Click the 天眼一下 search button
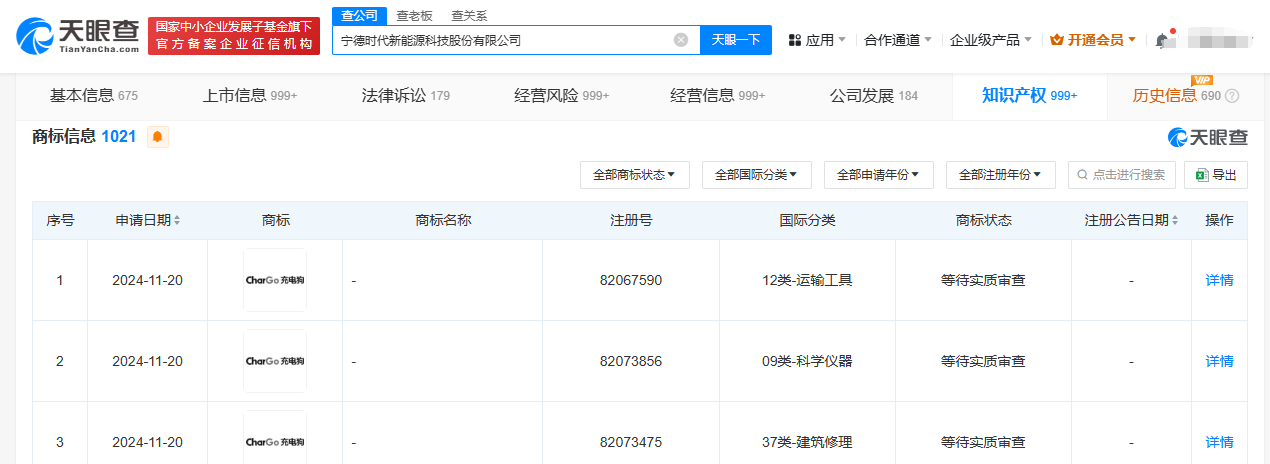This screenshot has width=1270, height=464. (735, 40)
